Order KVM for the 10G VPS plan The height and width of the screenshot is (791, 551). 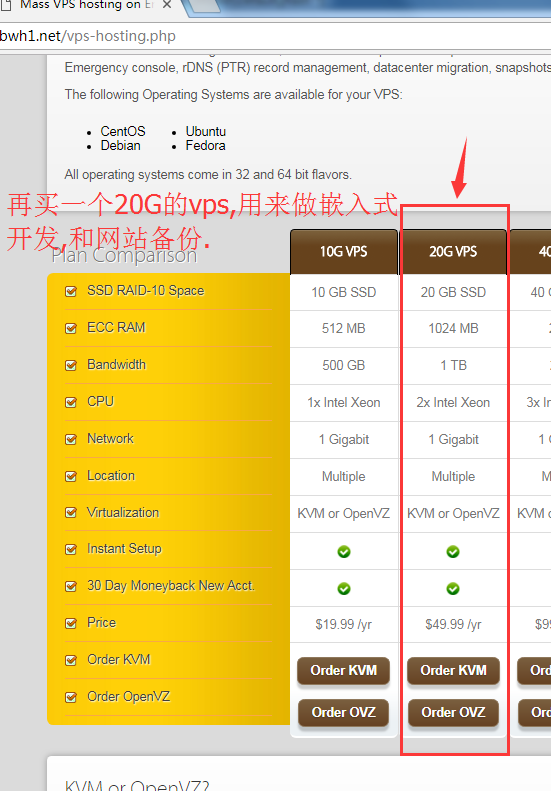click(x=344, y=670)
